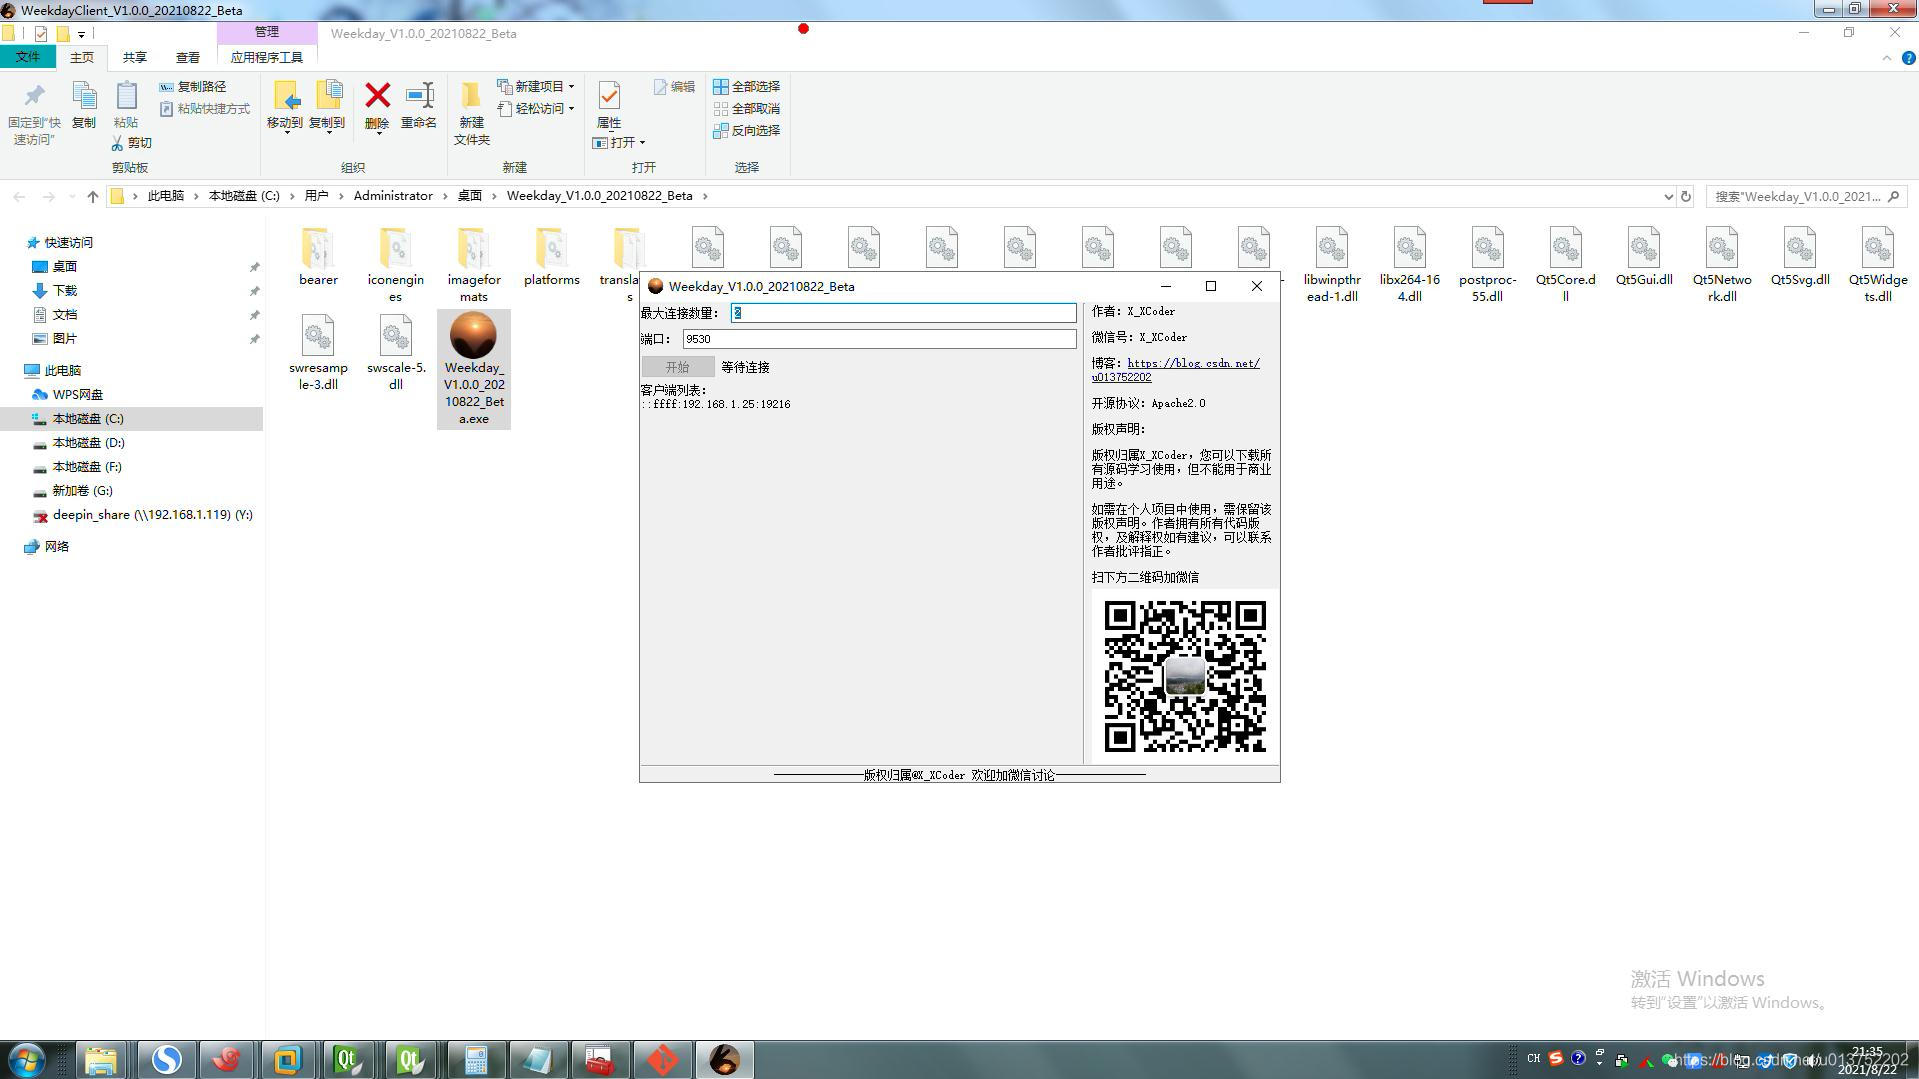Click Select none (全部取消)
Screen dimensions: 1919x1079
[746, 109]
